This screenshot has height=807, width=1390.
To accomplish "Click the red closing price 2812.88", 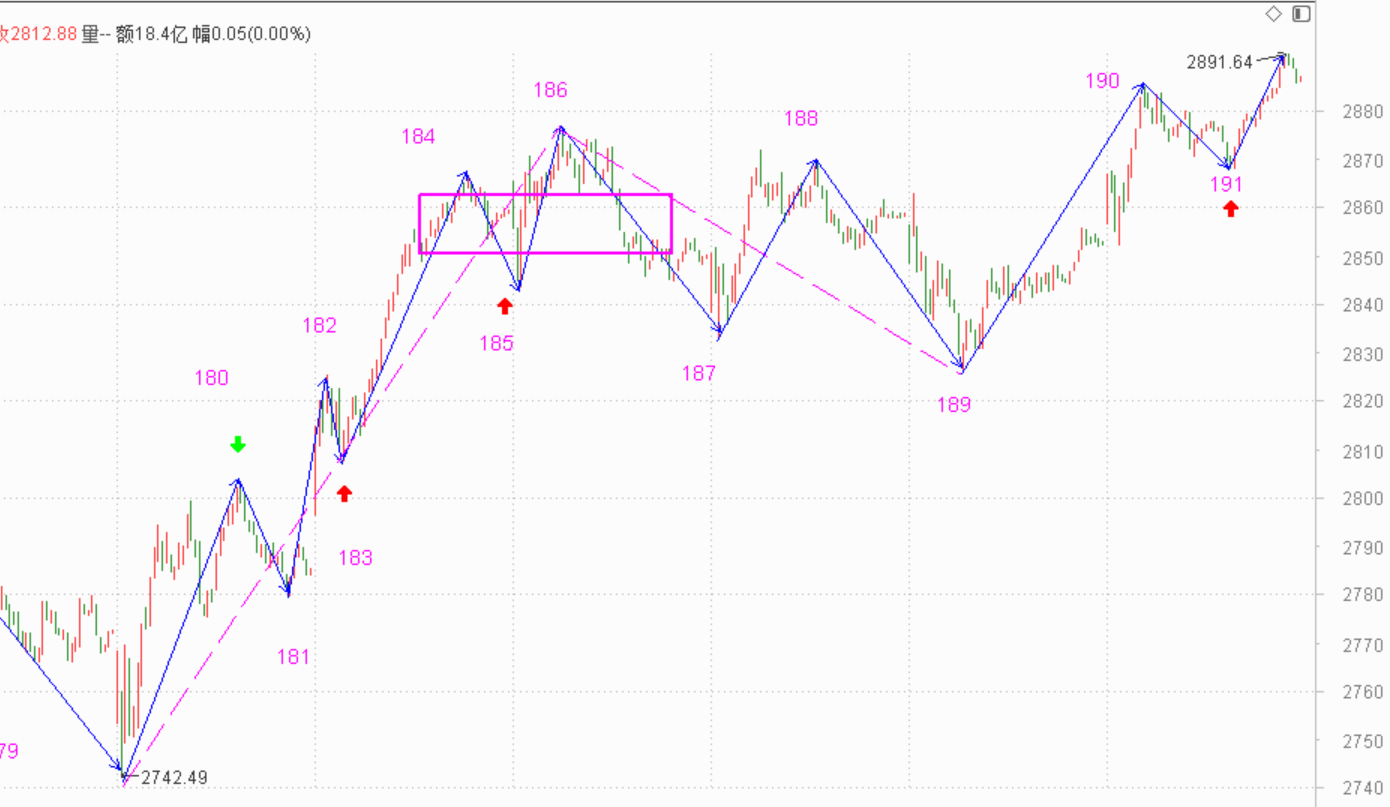I will [44, 34].
